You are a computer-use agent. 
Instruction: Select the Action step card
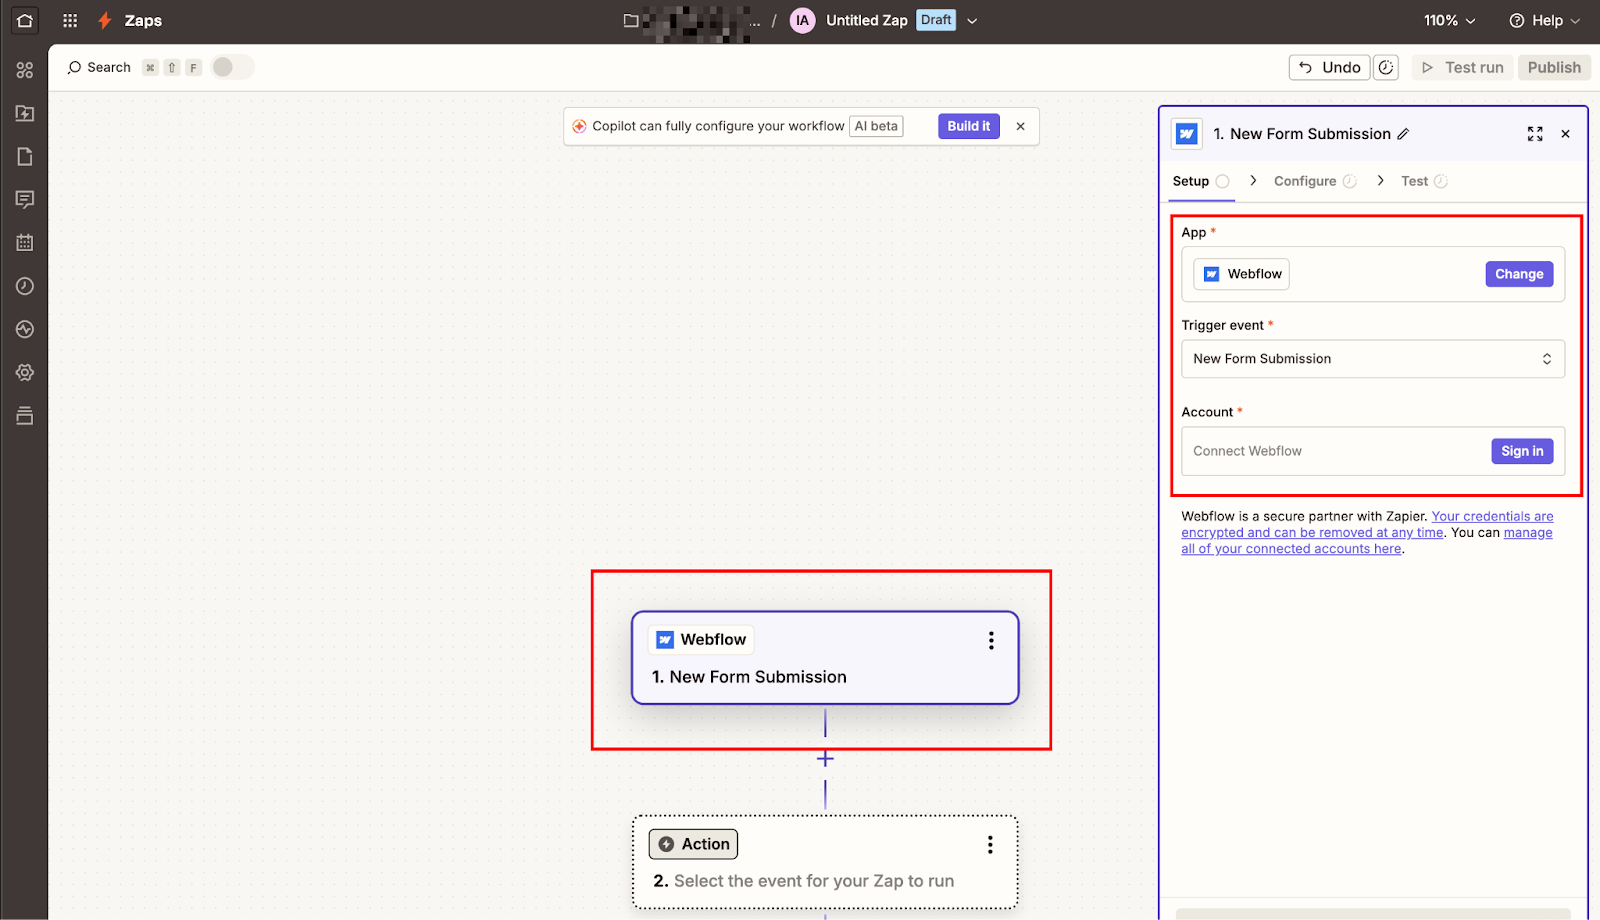point(825,862)
